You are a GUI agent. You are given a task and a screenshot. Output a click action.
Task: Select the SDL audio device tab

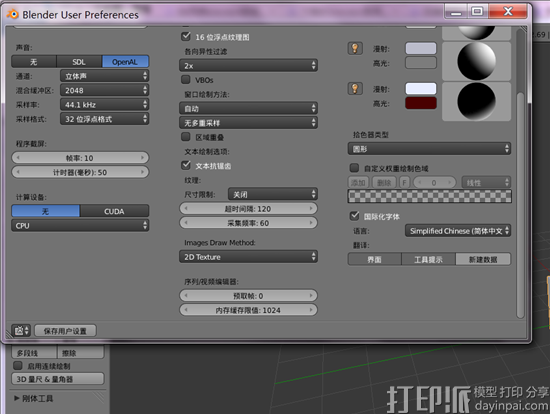pyautogui.click(x=79, y=62)
